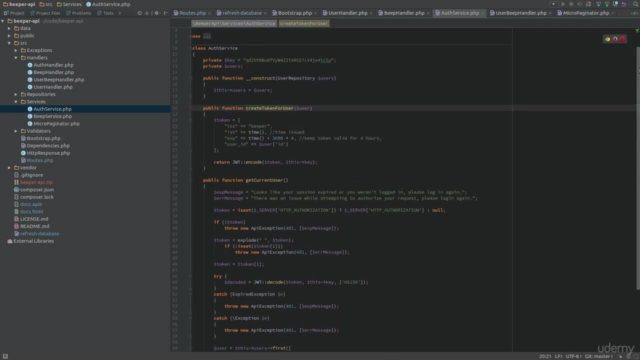Image resolution: width=640 pixels, height=360 pixels.
Task: Expand the Repositories folder
Action: pyautogui.click(x=16, y=94)
